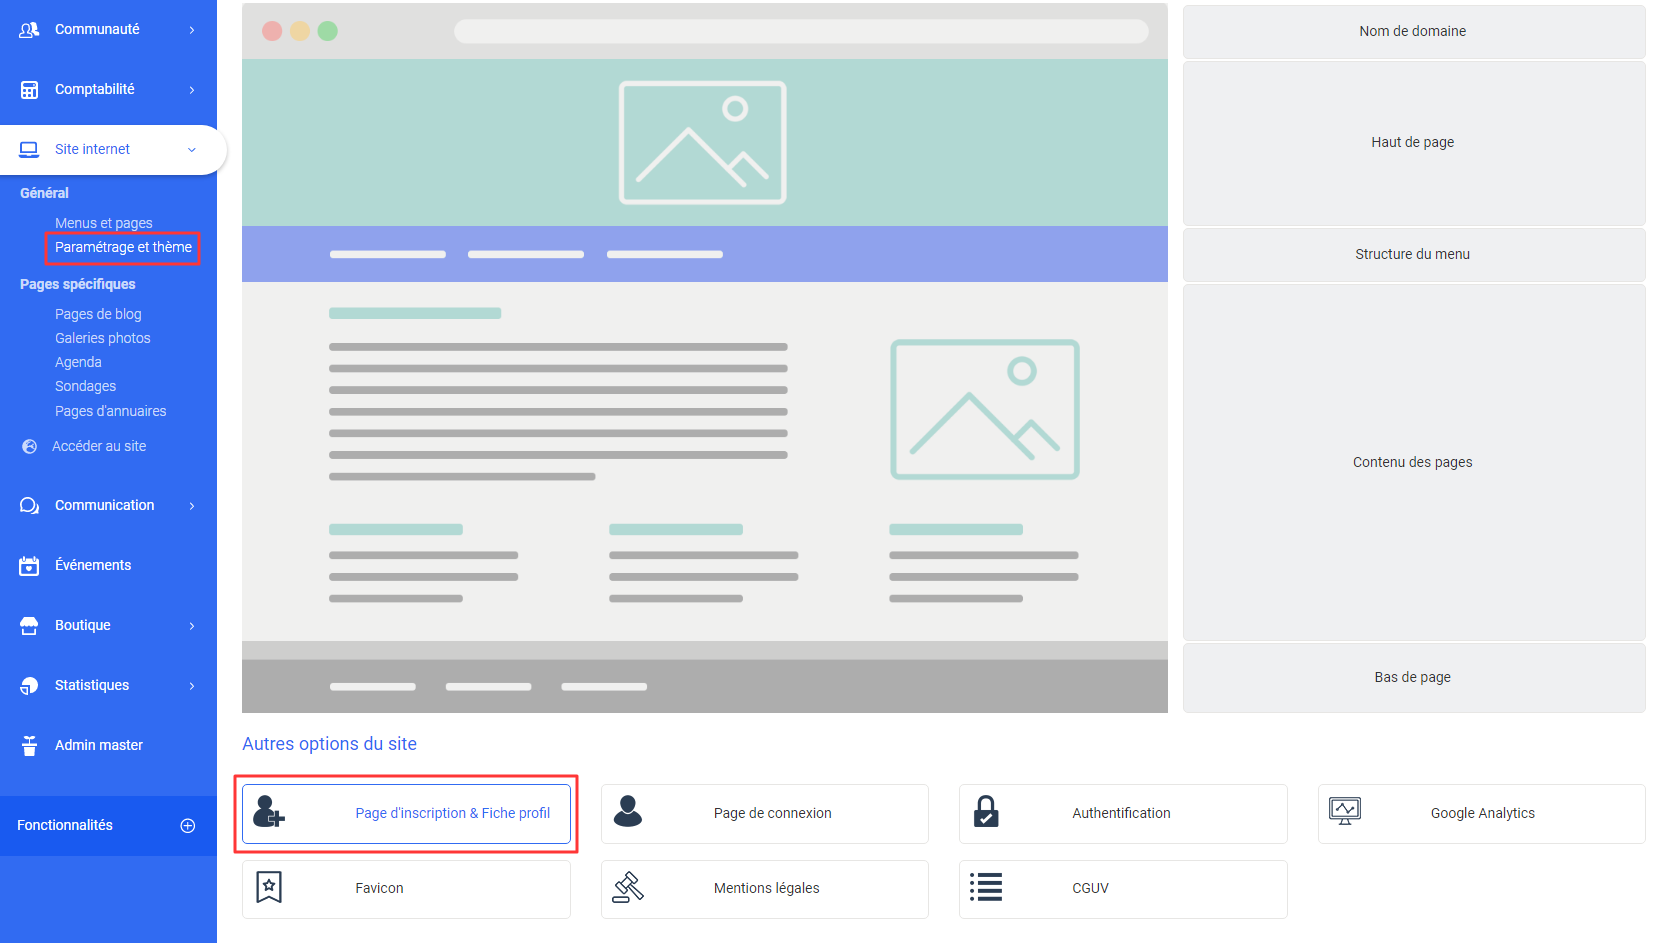Collapse the Site internet menu chevron
Viewport: 1670px width, 943px height.
click(x=192, y=150)
